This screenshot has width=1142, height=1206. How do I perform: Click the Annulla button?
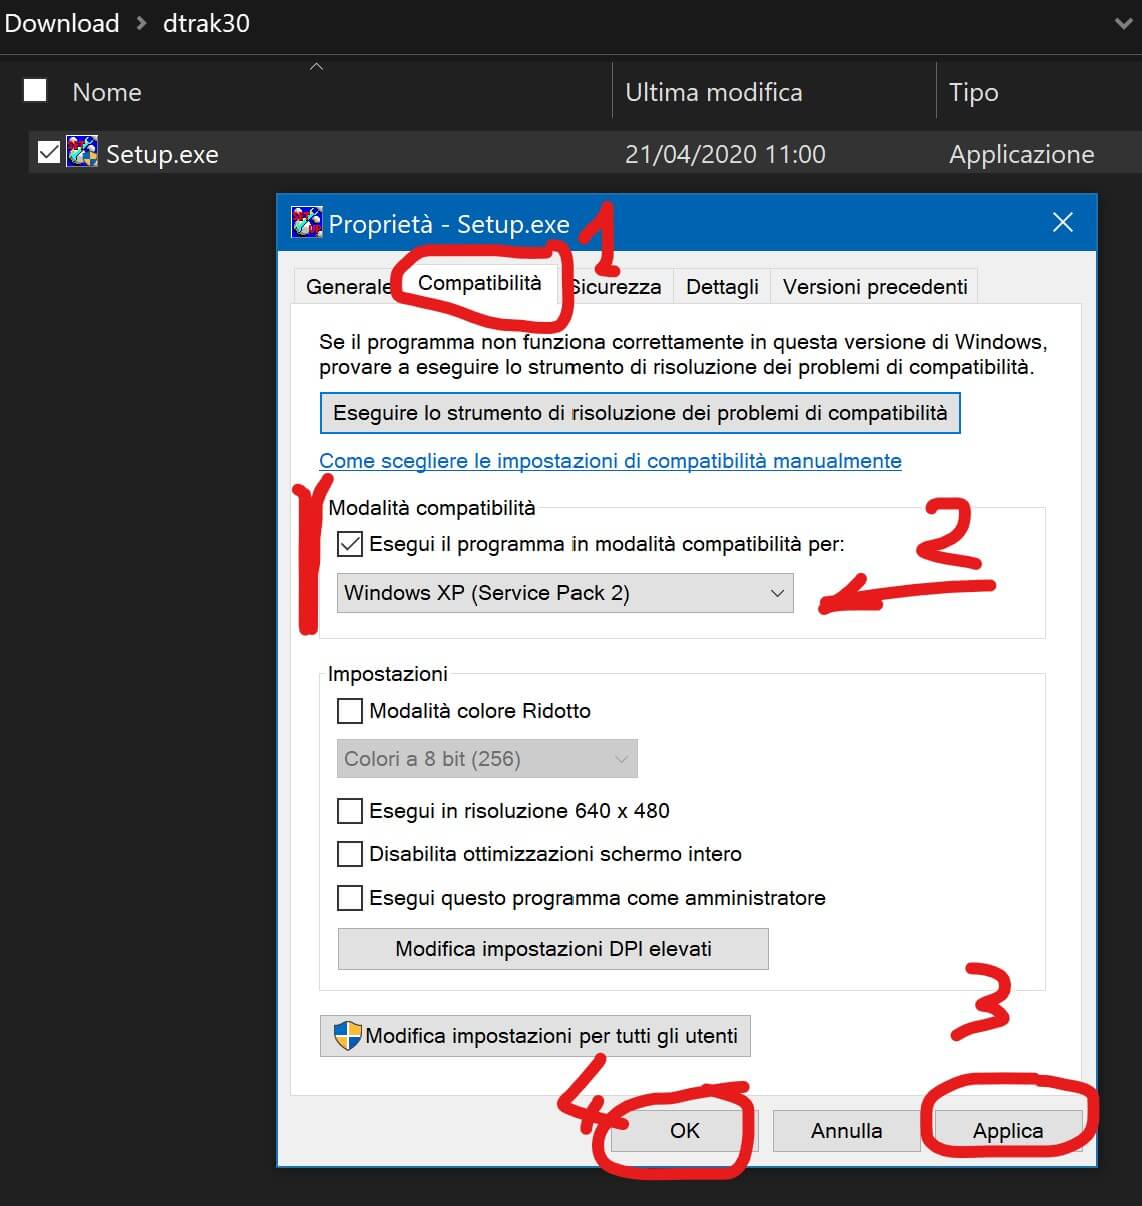[846, 1131]
